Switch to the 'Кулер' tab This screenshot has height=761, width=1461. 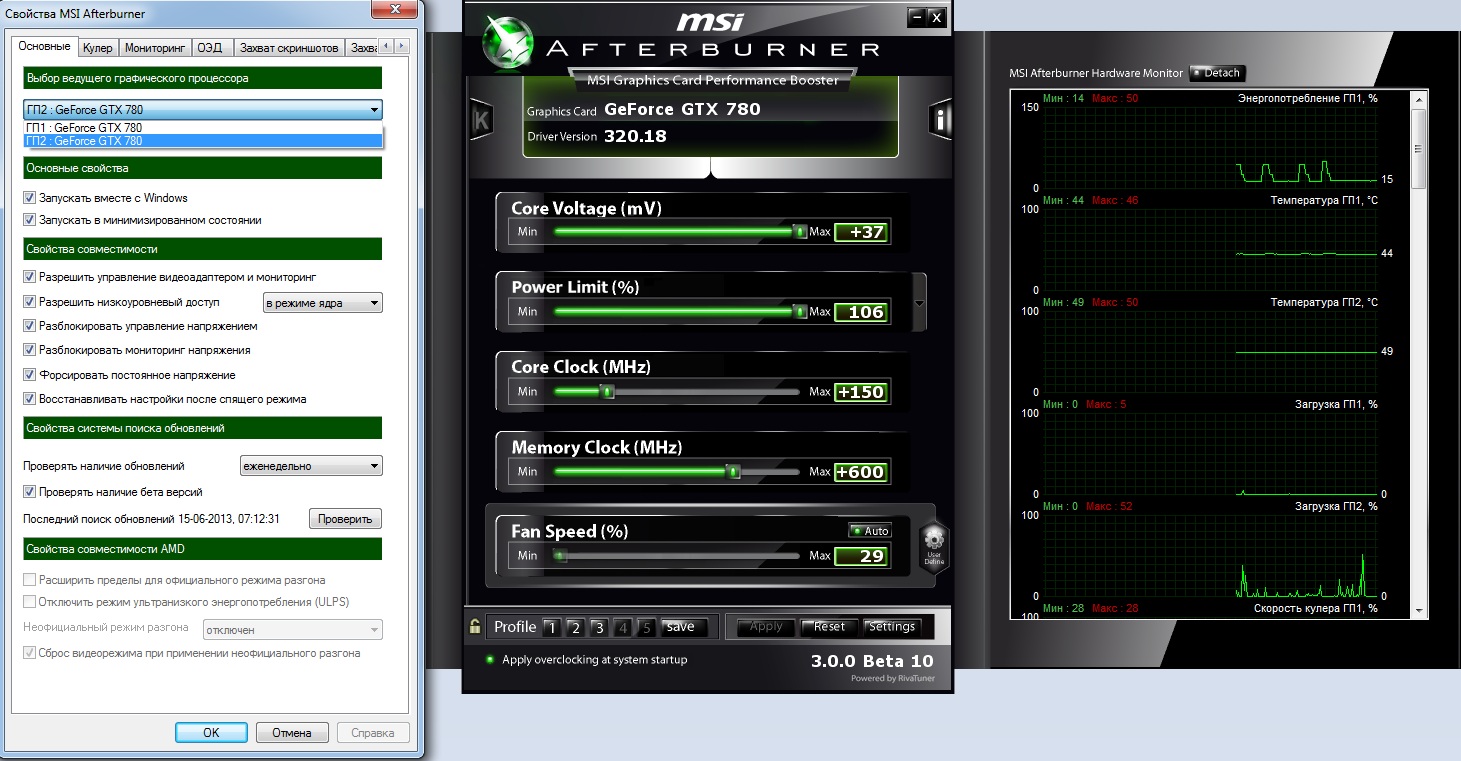98,48
